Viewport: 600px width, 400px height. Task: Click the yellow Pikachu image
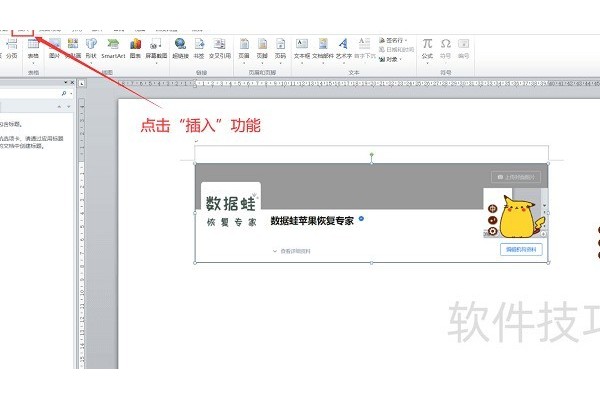click(520, 217)
